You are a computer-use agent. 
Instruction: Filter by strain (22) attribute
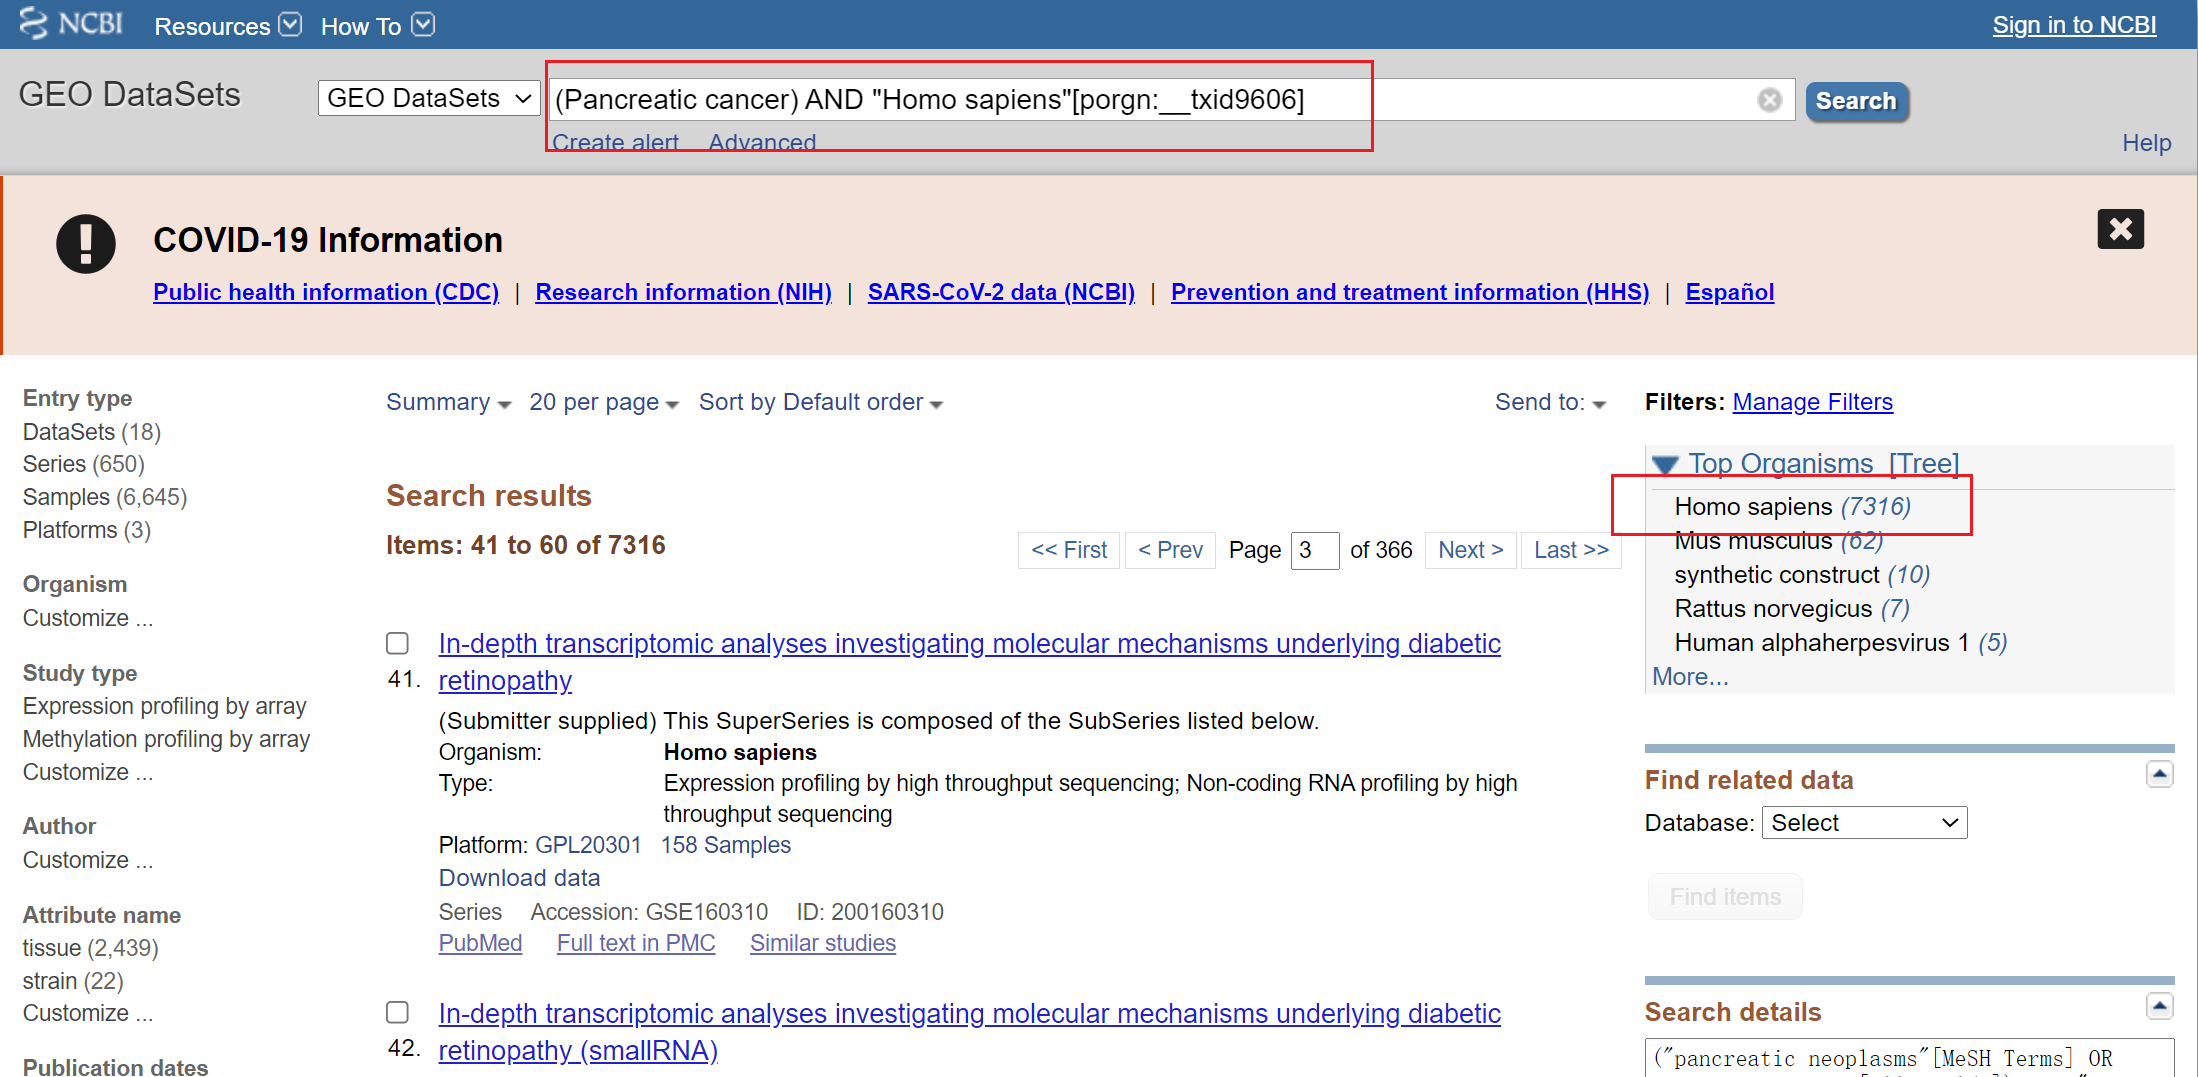click(73, 981)
